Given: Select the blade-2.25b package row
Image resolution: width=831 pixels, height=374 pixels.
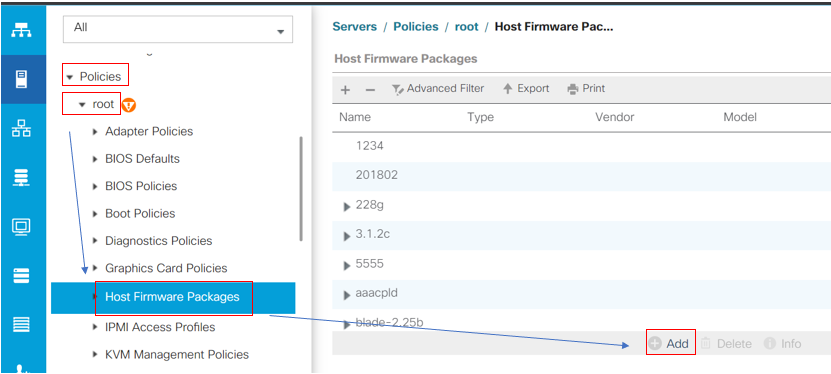Looking at the screenshot, I should click(x=581, y=323).
